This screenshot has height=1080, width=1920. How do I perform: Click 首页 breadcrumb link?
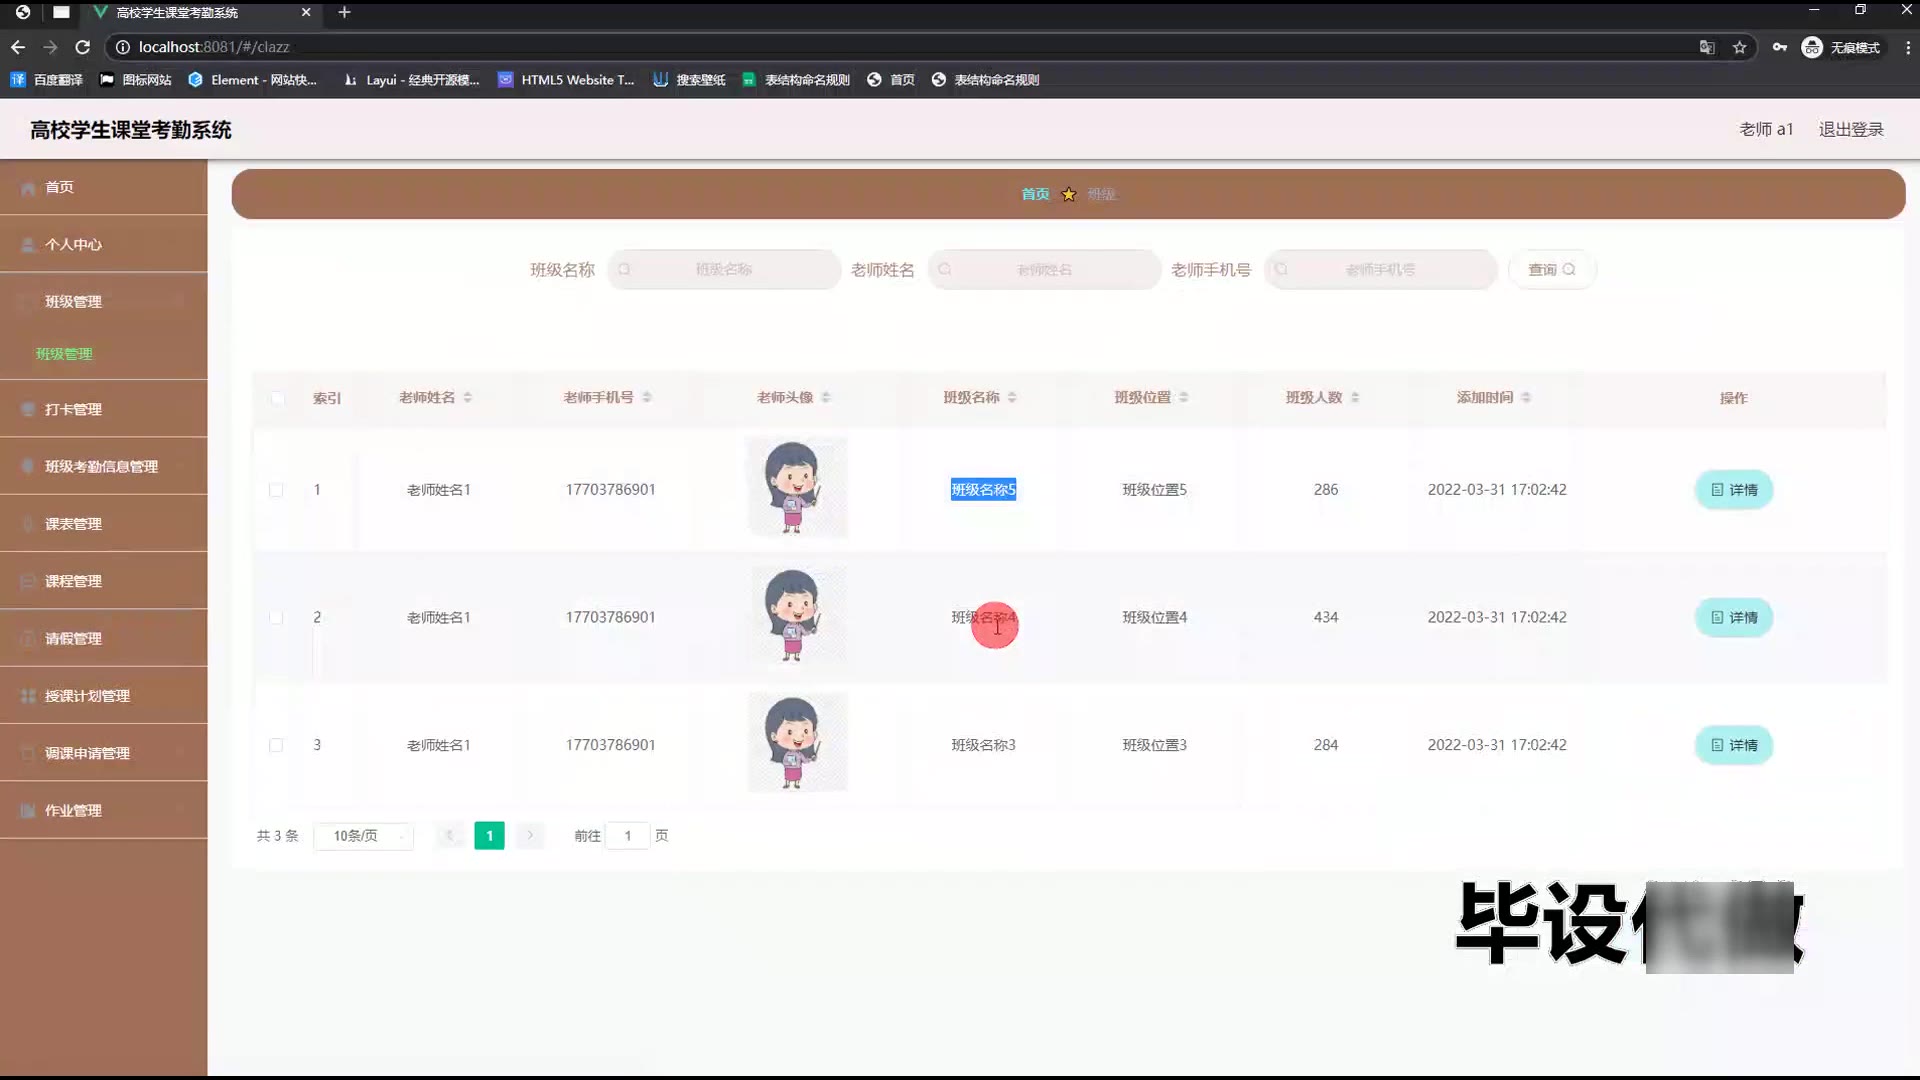tap(1035, 194)
